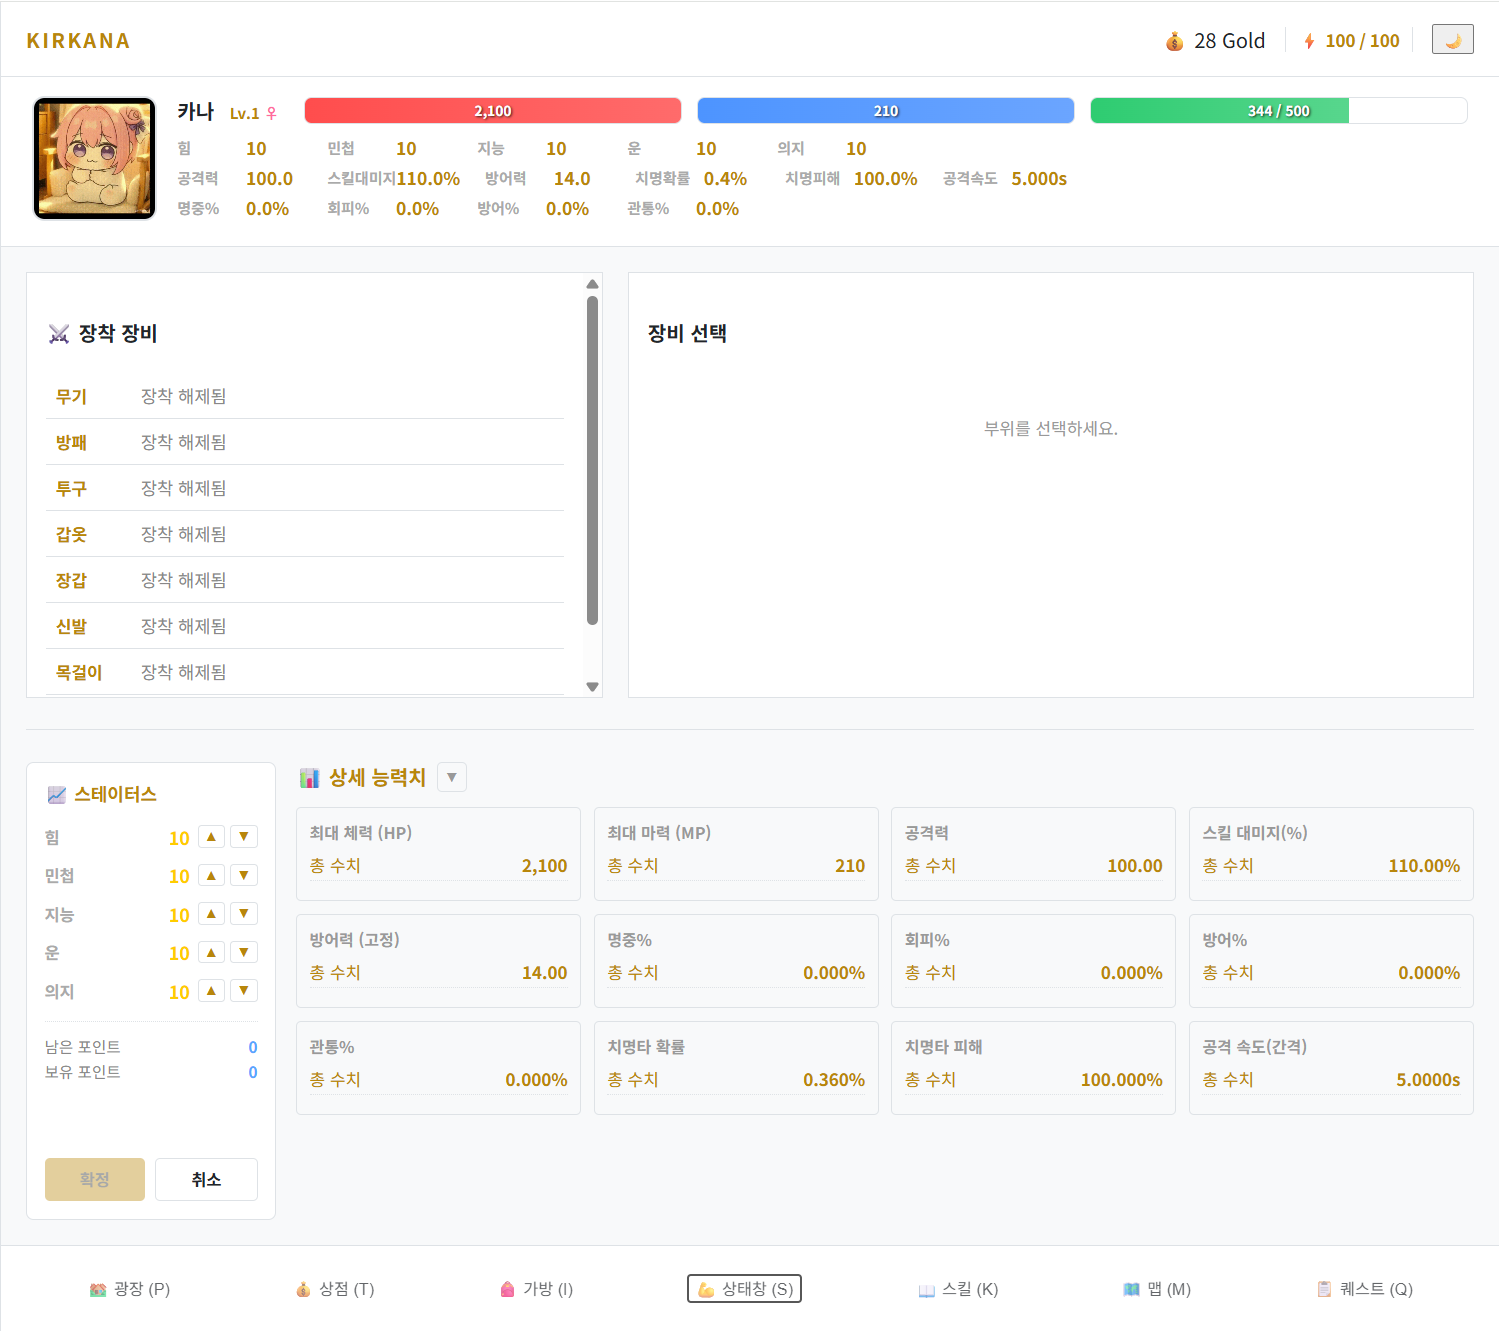
Task: Decrease 민첩 stat with down arrow
Action: click(244, 876)
